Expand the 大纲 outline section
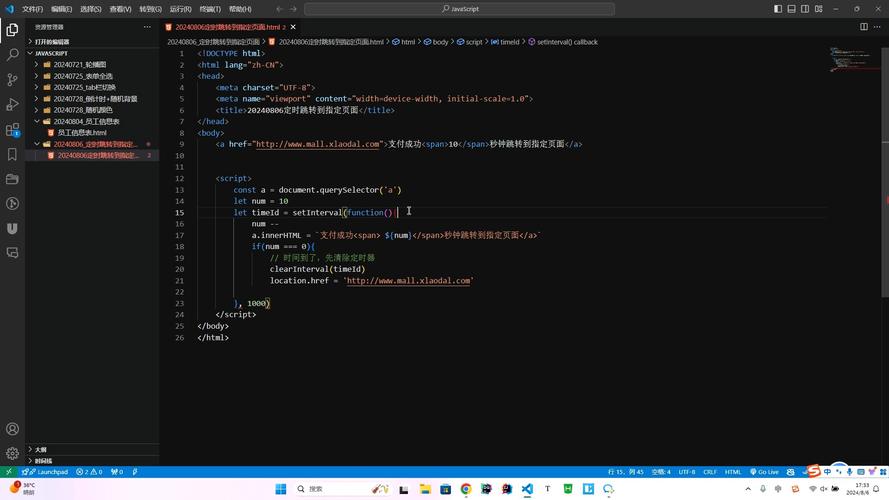Viewport: 889px width, 500px height. coord(40,450)
